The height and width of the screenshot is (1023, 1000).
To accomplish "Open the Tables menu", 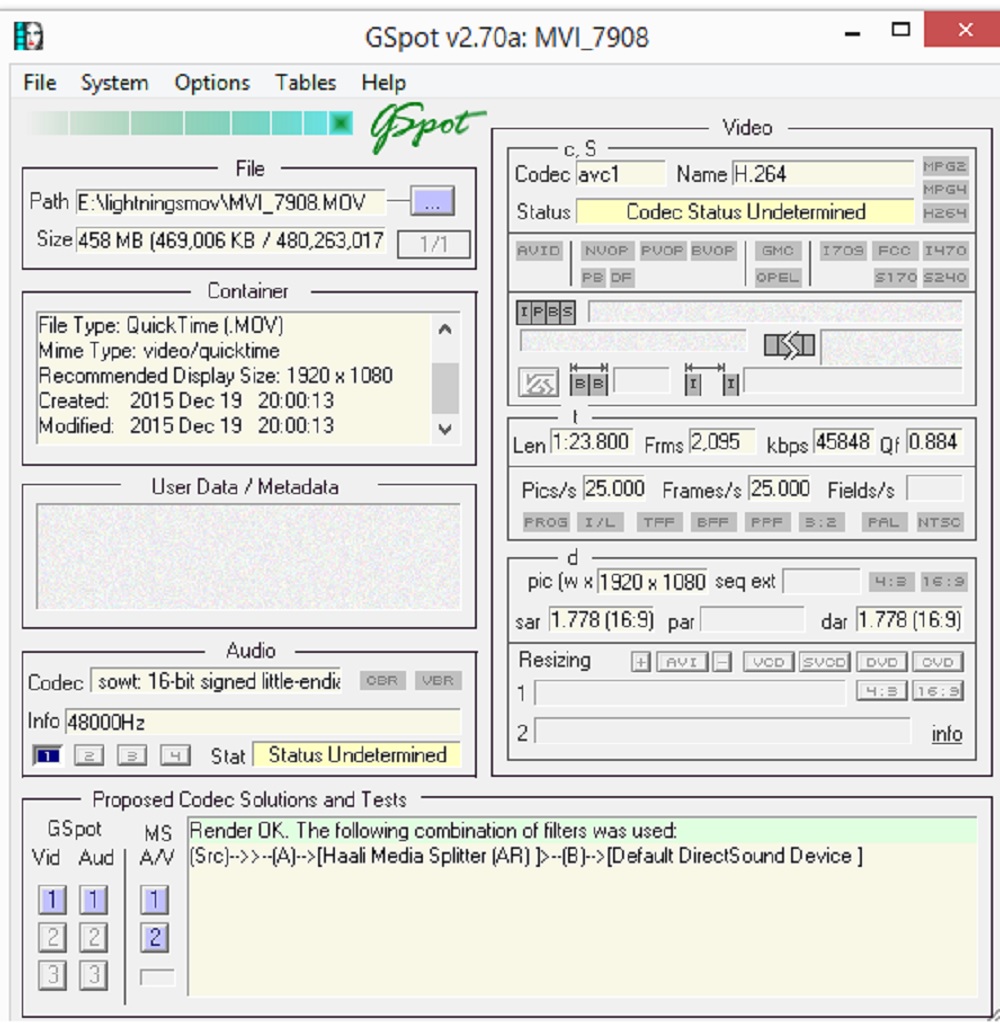I will 305,83.
